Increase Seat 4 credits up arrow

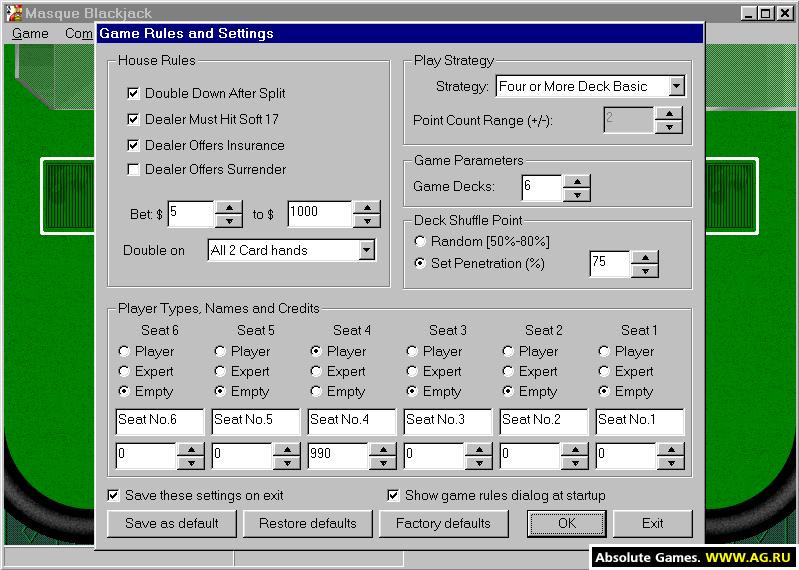pyautogui.click(x=383, y=450)
